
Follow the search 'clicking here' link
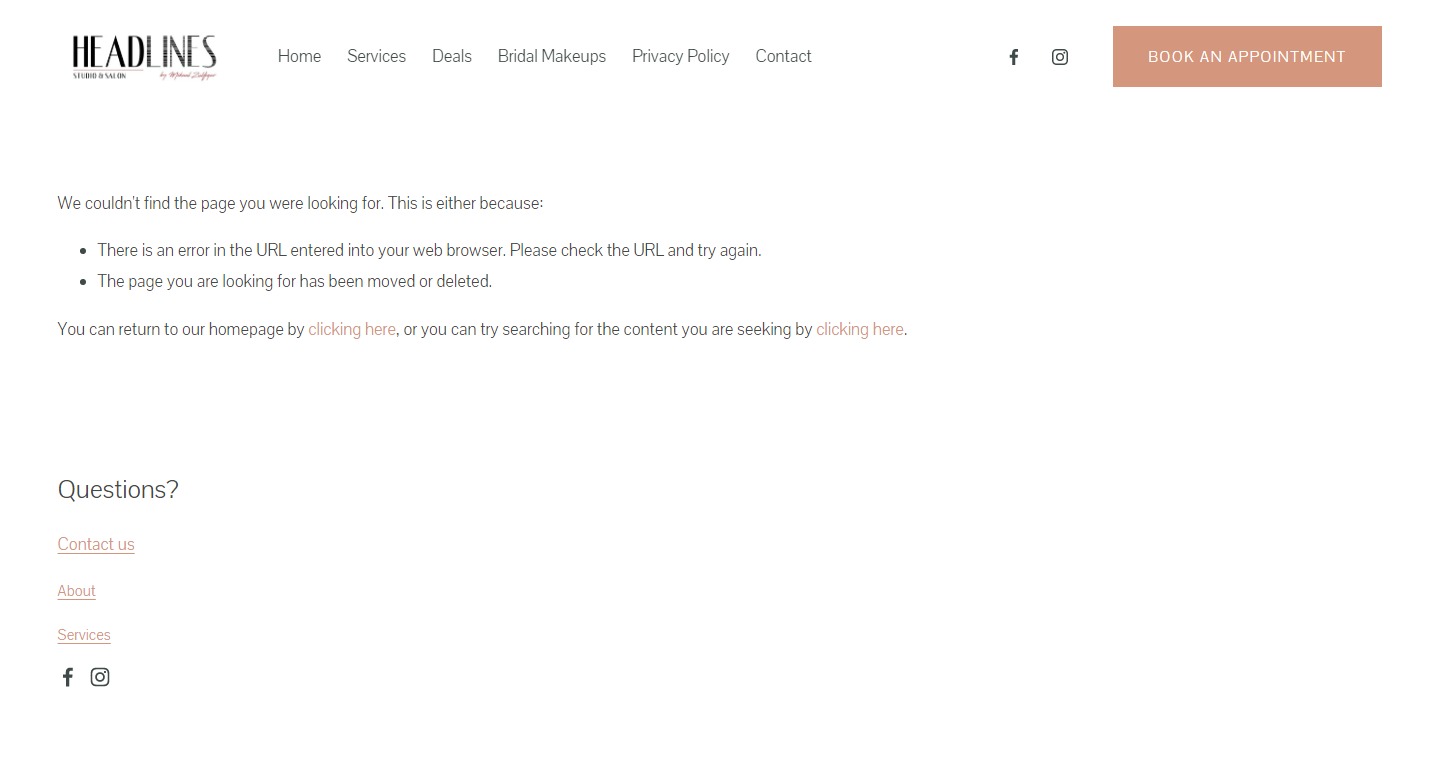click(859, 329)
